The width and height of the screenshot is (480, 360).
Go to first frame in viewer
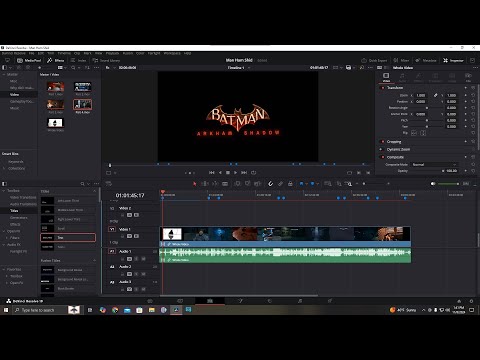coord(212,173)
